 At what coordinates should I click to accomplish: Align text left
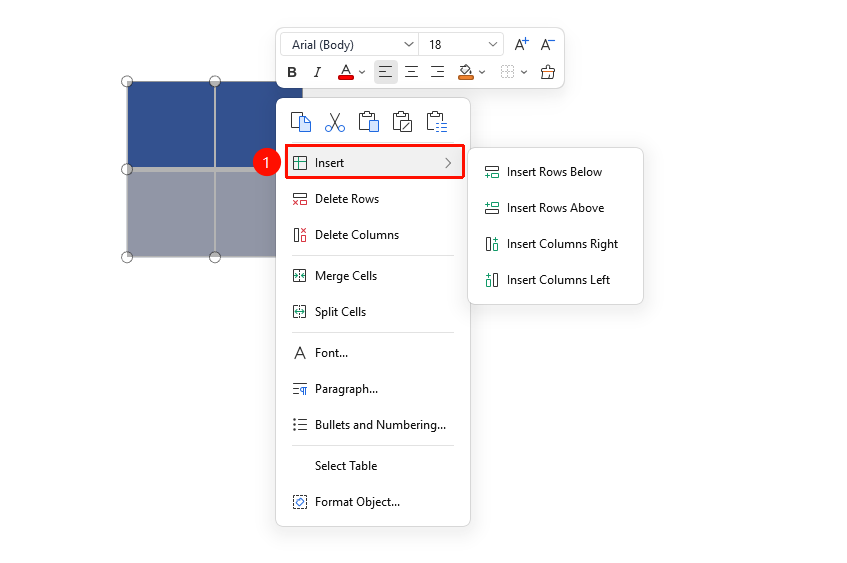(x=386, y=72)
